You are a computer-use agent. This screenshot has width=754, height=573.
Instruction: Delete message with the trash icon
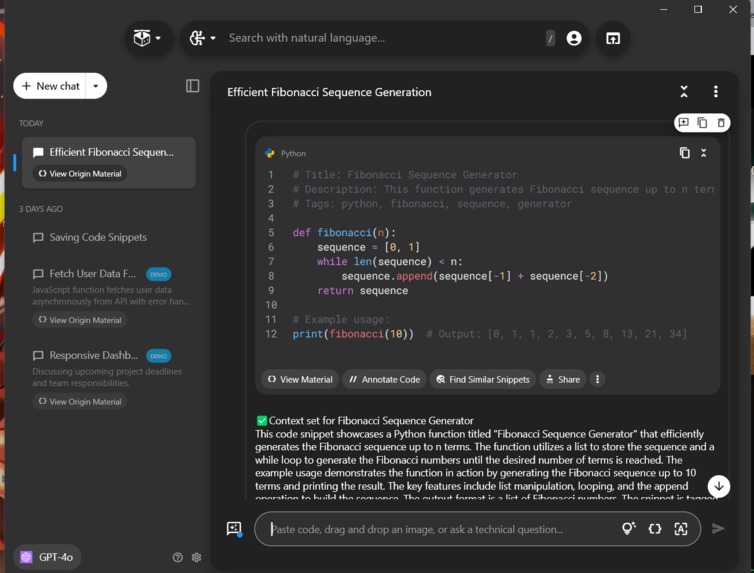[x=721, y=123]
